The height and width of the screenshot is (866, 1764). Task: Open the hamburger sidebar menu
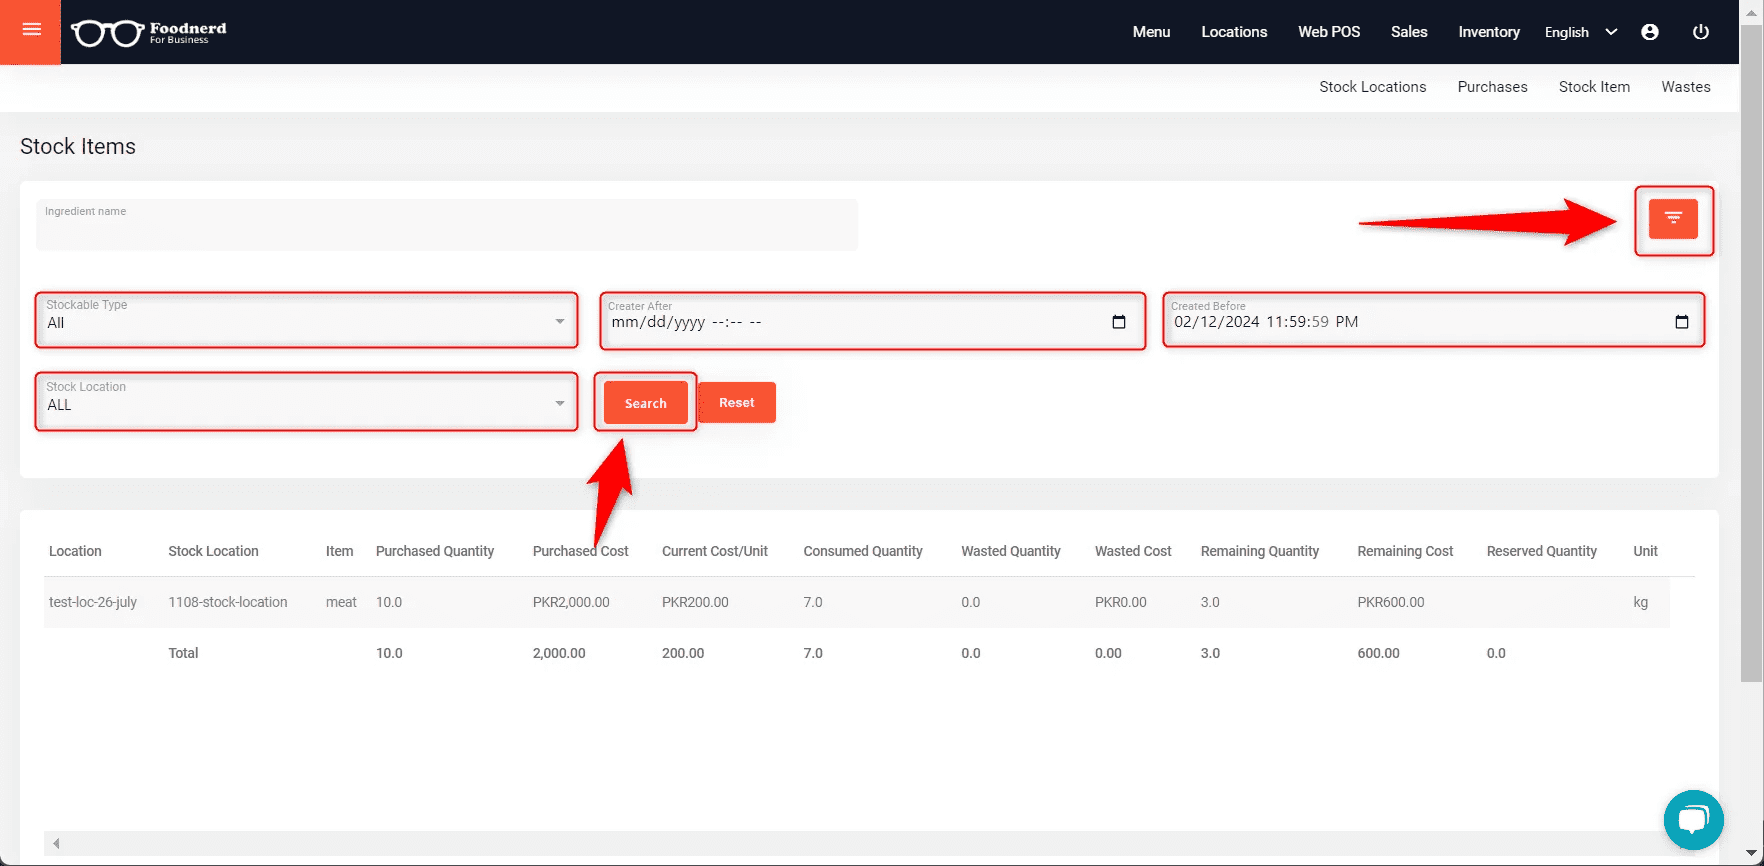[31, 31]
